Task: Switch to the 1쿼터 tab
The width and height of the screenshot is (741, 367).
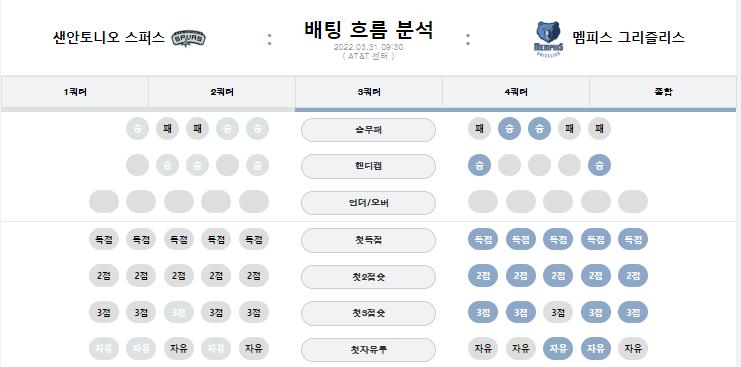Action: click(75, 92)
